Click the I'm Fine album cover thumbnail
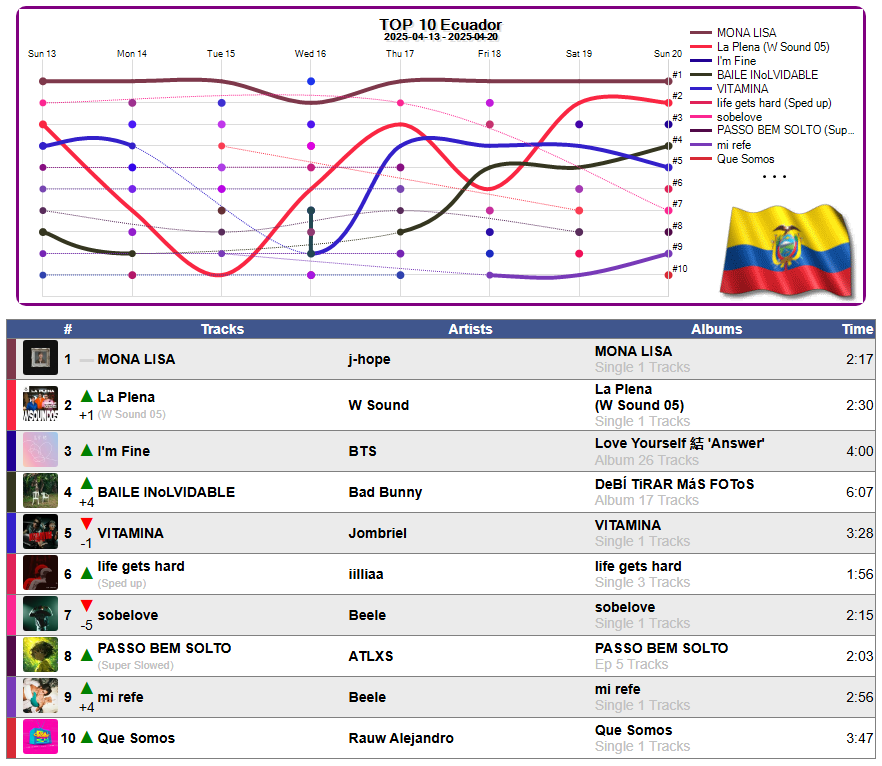 (x=40, y=450)
